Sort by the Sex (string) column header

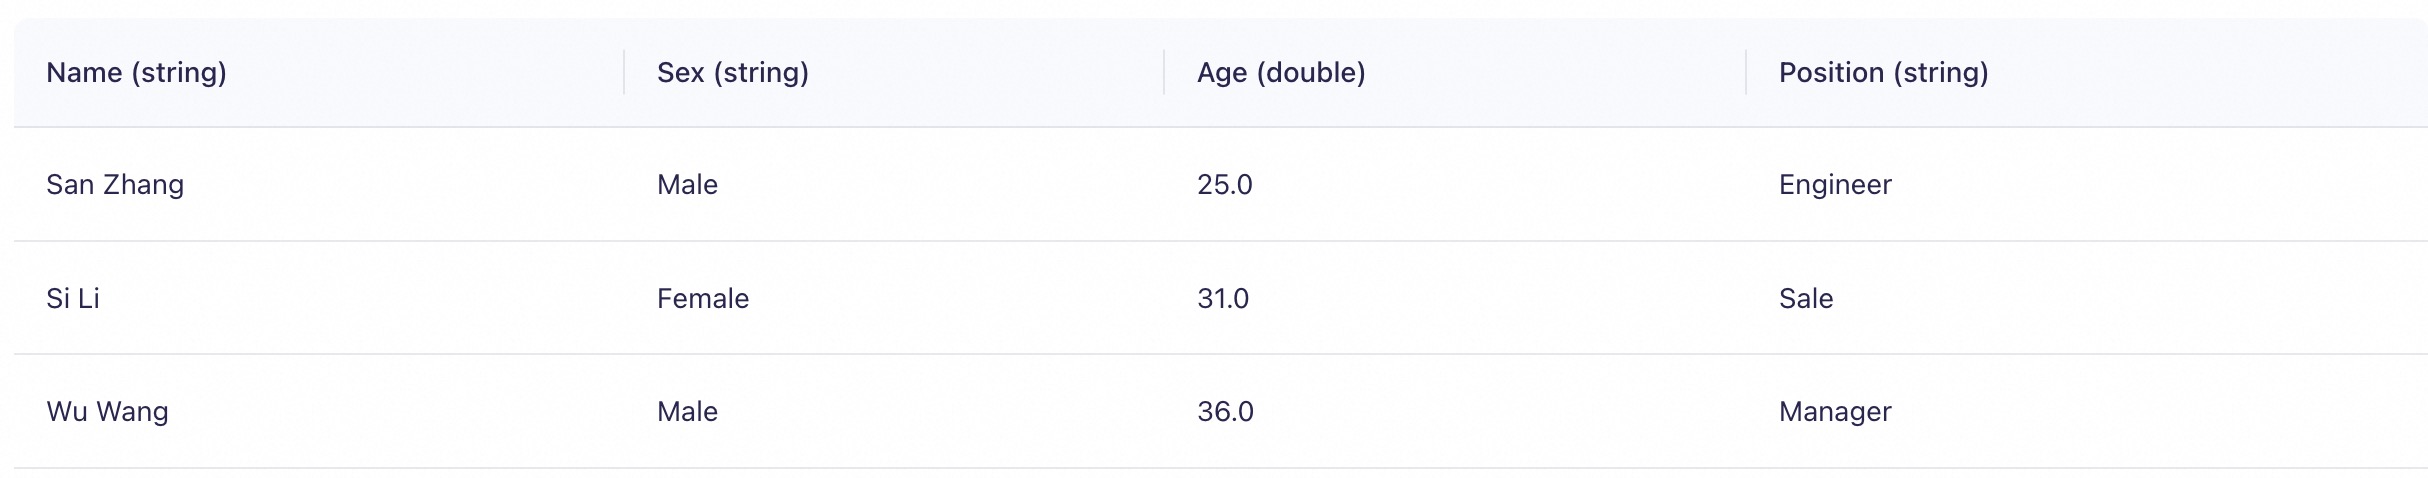pyautogui.click(x=732, y=73)
